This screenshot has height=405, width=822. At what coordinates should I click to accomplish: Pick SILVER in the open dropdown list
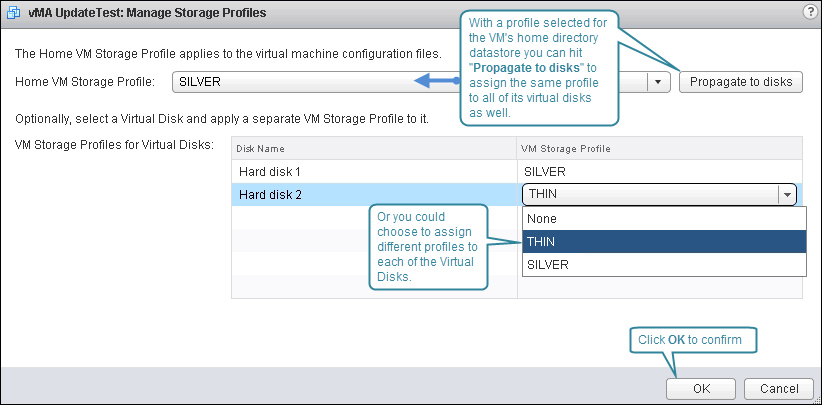tap(664, 265)
